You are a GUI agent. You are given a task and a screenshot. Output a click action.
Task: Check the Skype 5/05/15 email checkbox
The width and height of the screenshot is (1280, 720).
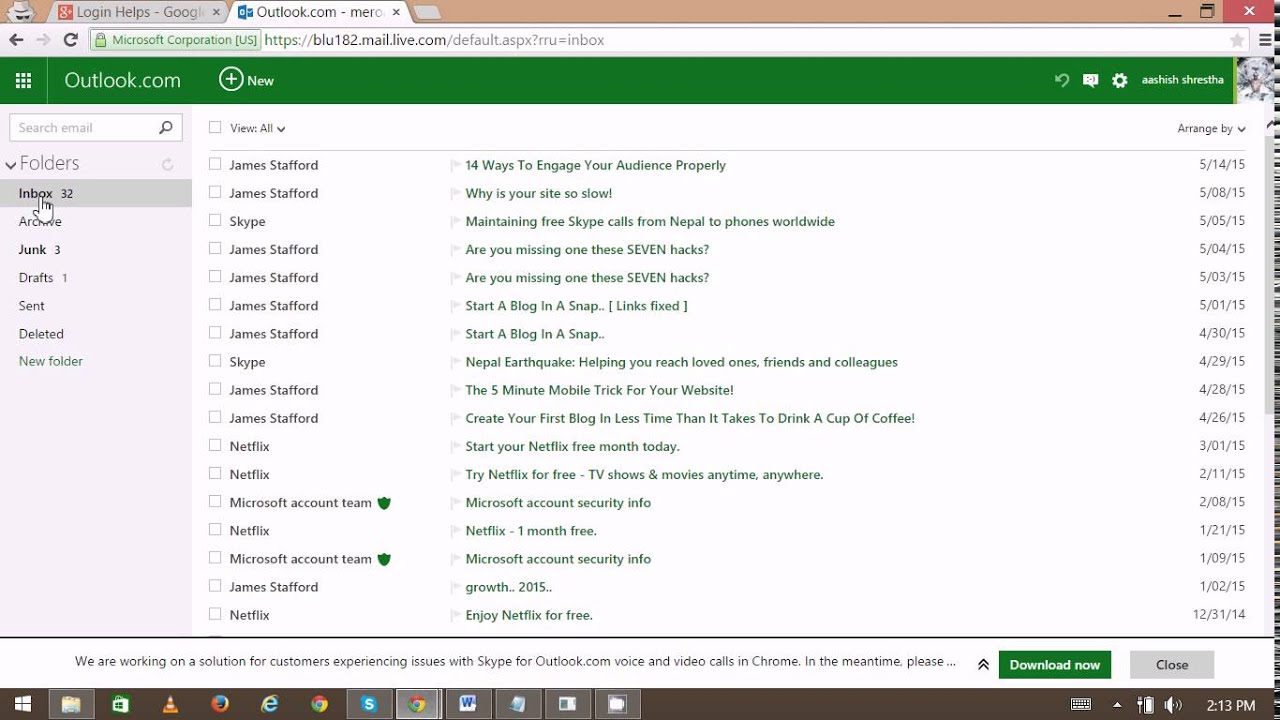[215, 220]
